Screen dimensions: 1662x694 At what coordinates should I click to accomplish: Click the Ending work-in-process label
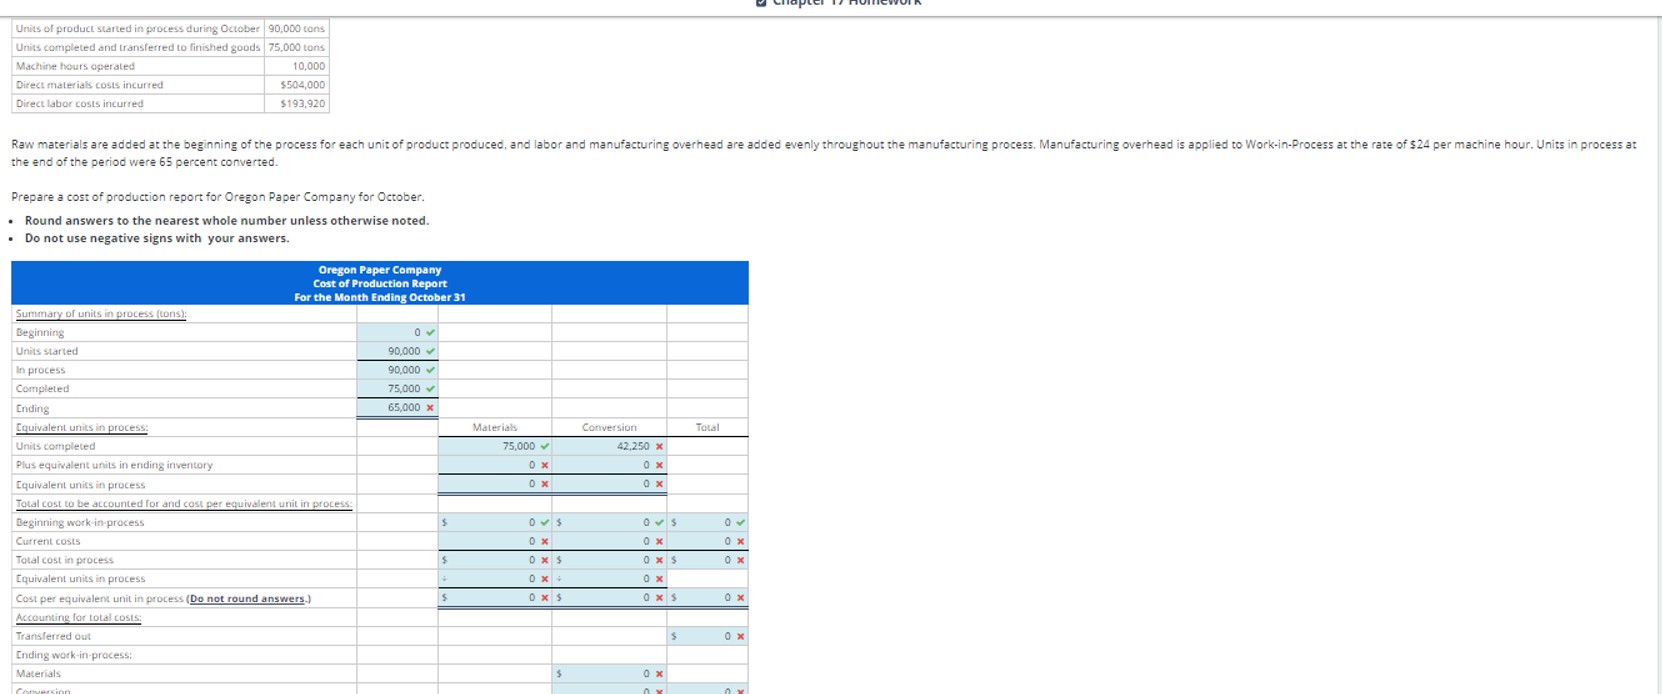click(74, 655)
